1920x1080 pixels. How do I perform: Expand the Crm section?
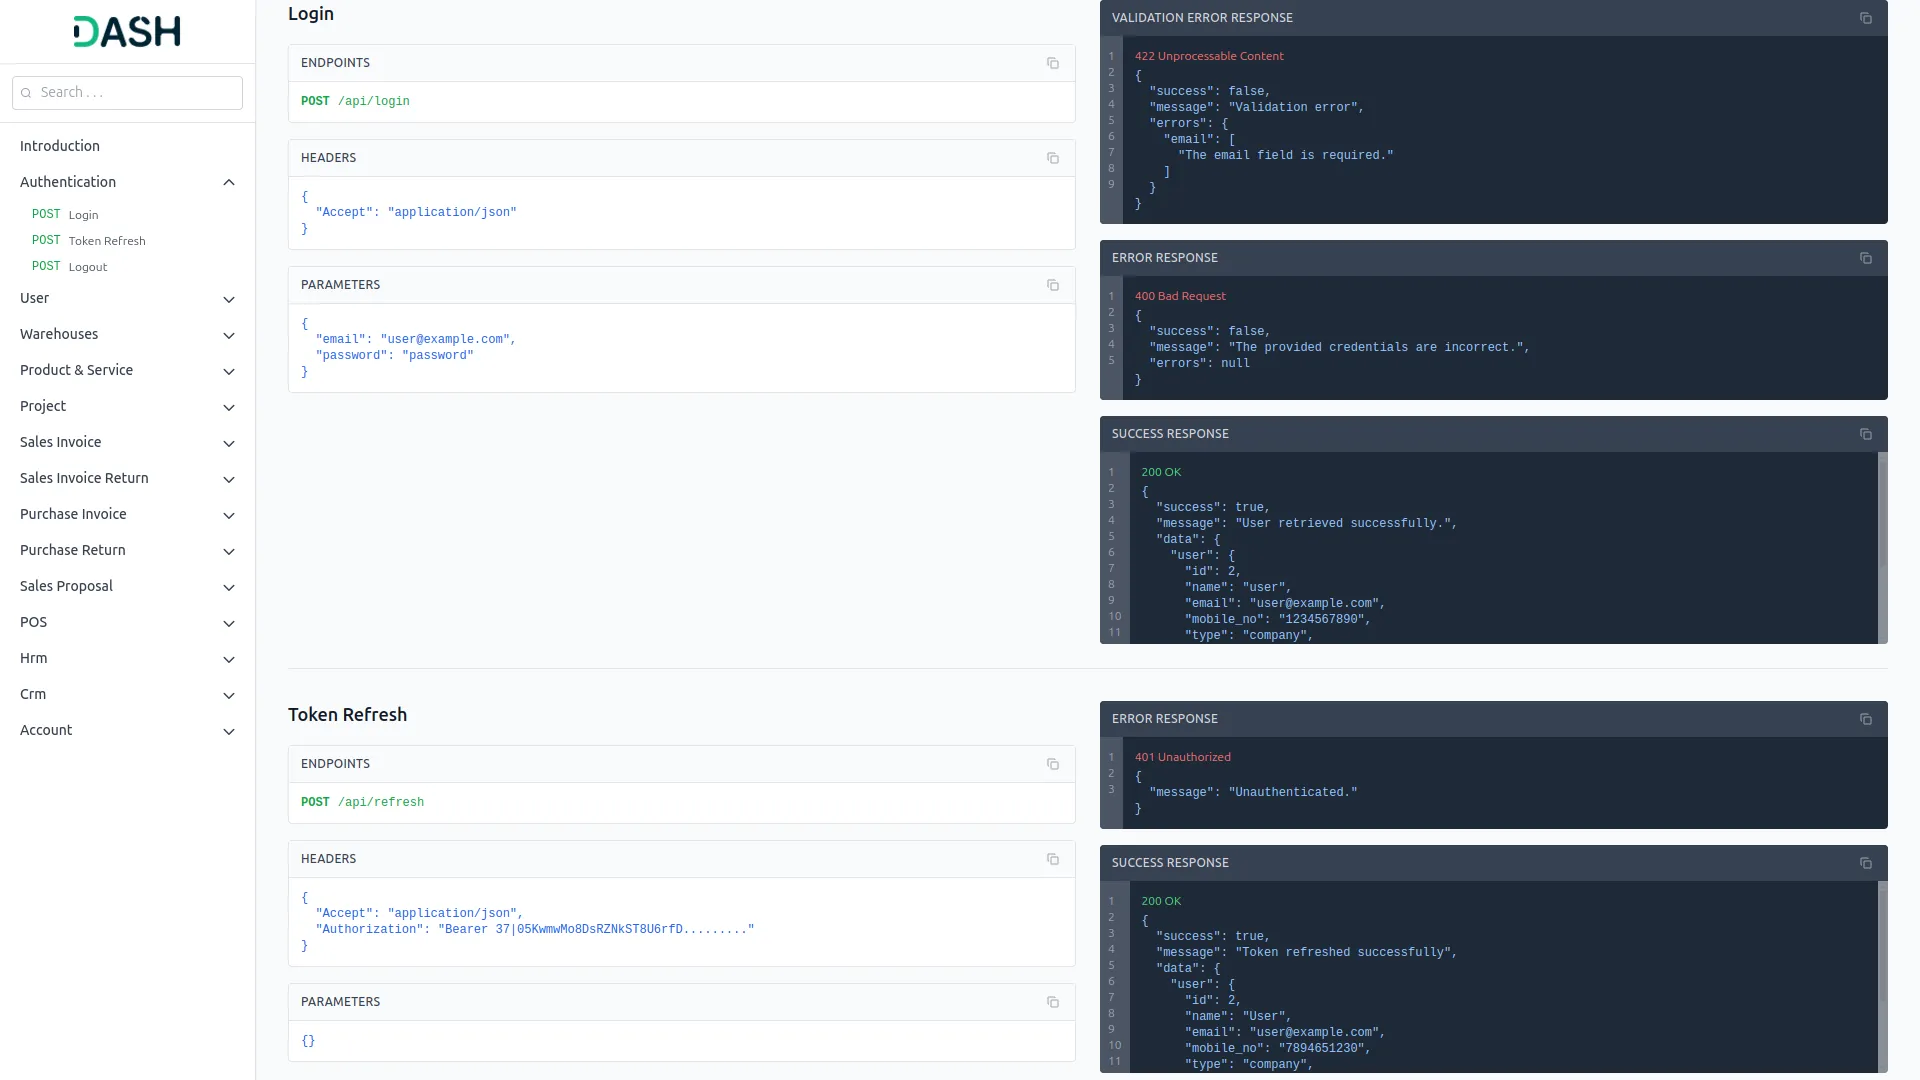(127, 694)
